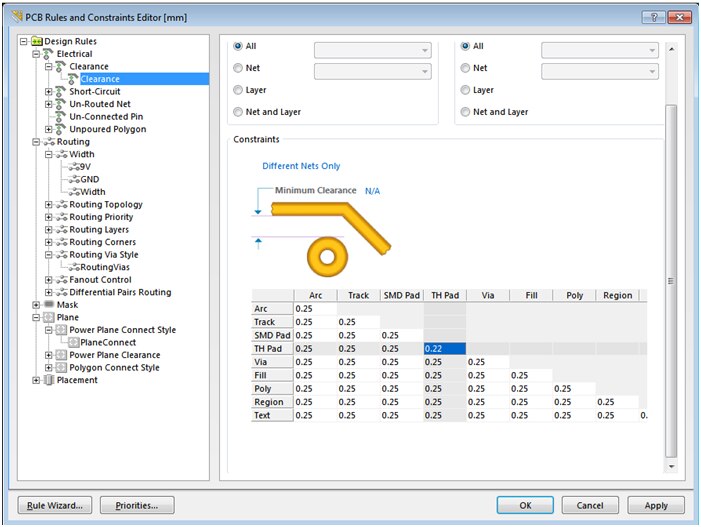Screen dimensions: 701x527
Task: Select the left Net radio button
Action: [238, 69]
